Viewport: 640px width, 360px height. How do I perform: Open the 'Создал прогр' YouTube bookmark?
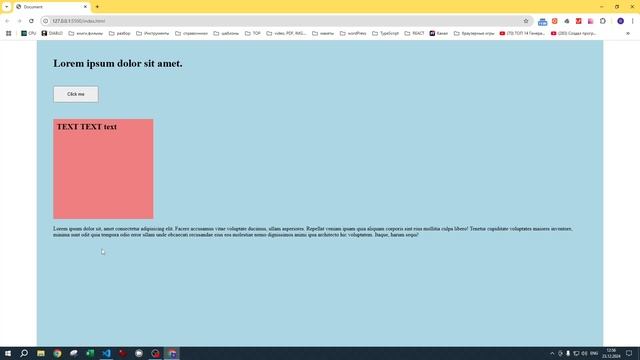(x=573, y=33)
